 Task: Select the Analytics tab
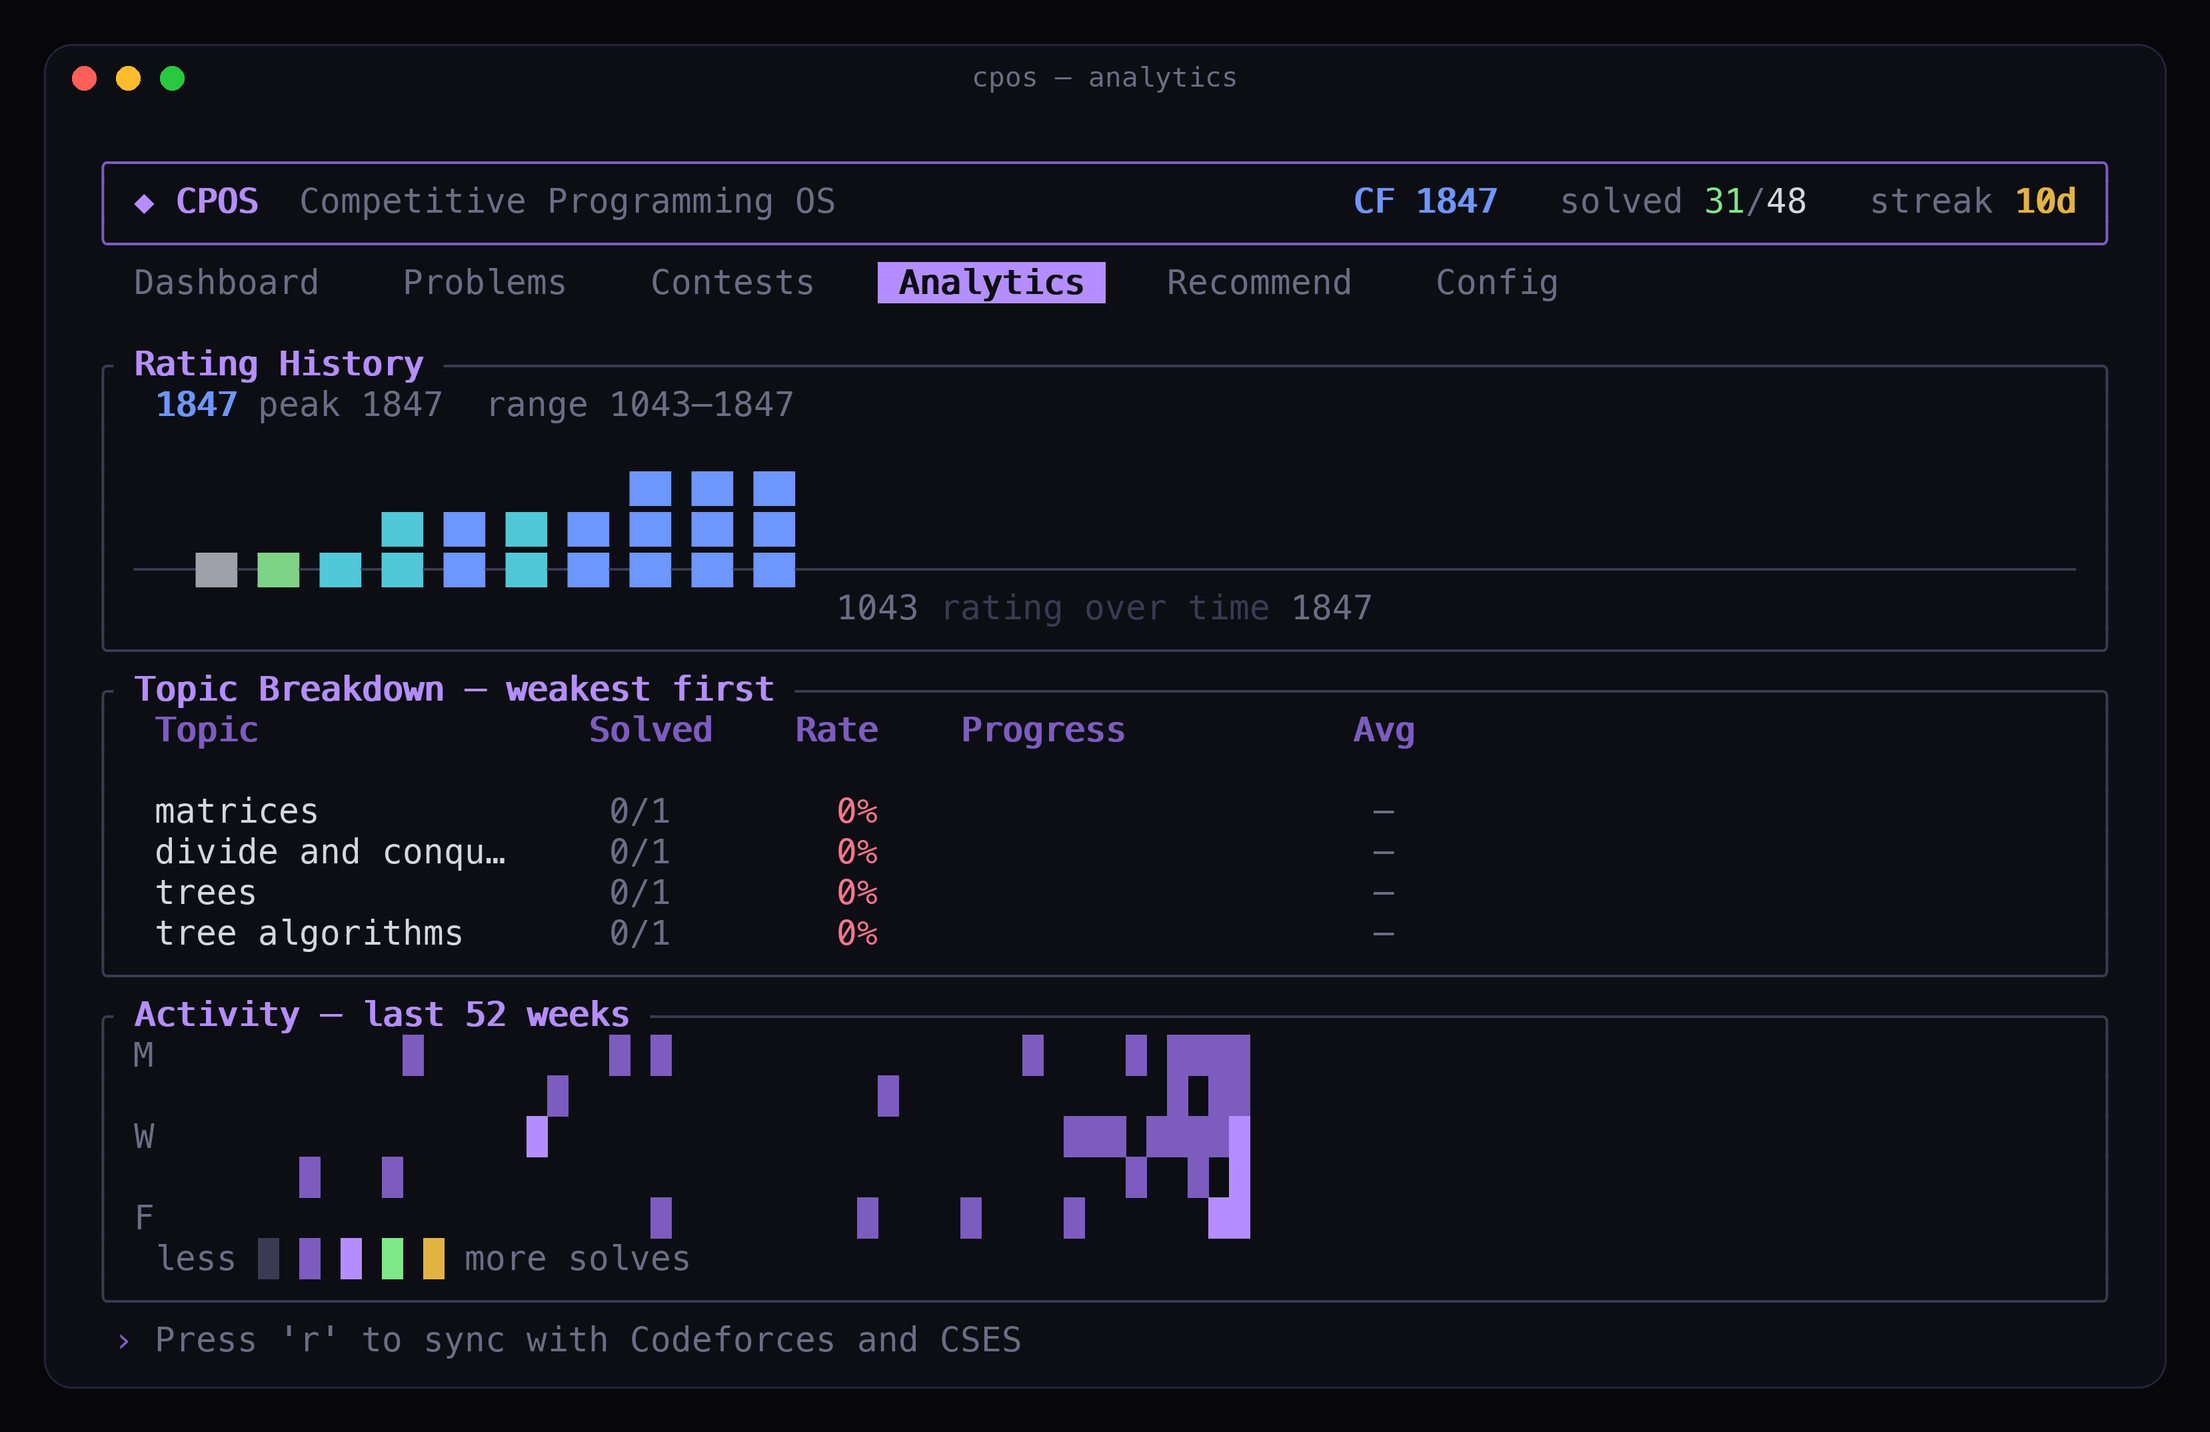(x=991, y=283)
